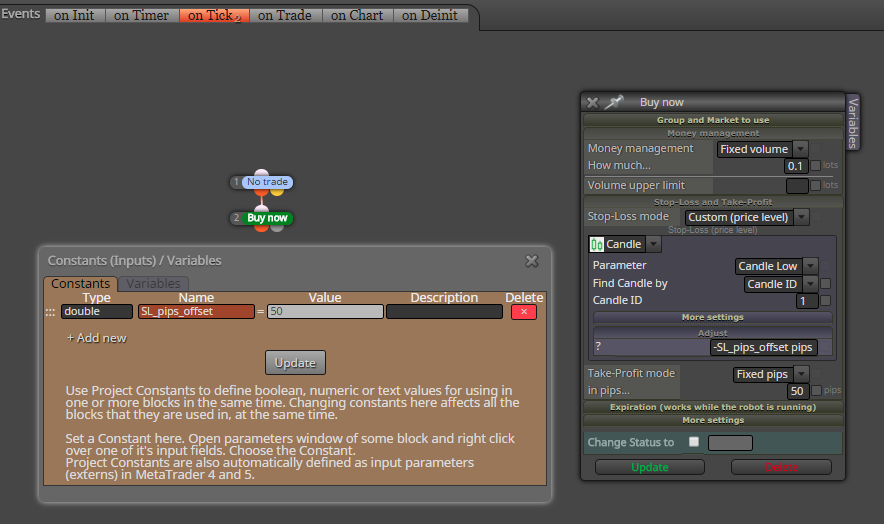
Task: Pin the Buy now panel with pushpin icon
Action: tap(614, 102)
